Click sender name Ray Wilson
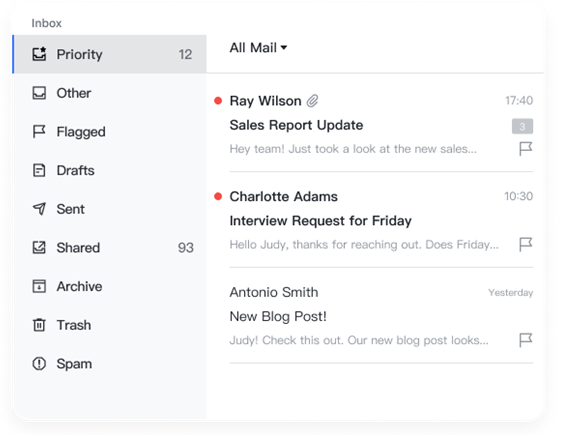This screenshot has width=562, height=435. tap(265, 101)
